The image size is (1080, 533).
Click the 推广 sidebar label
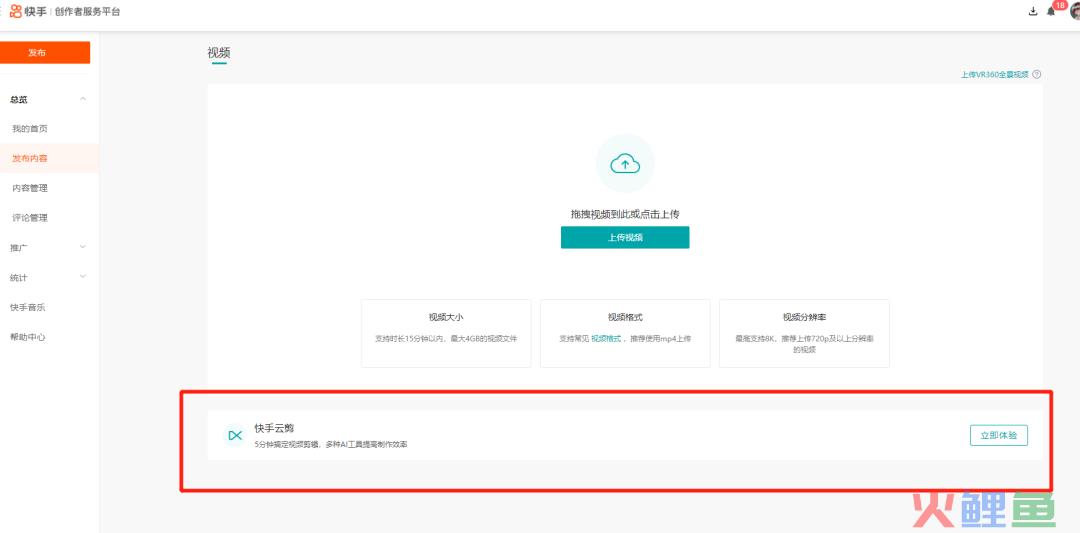pos(19,248)
